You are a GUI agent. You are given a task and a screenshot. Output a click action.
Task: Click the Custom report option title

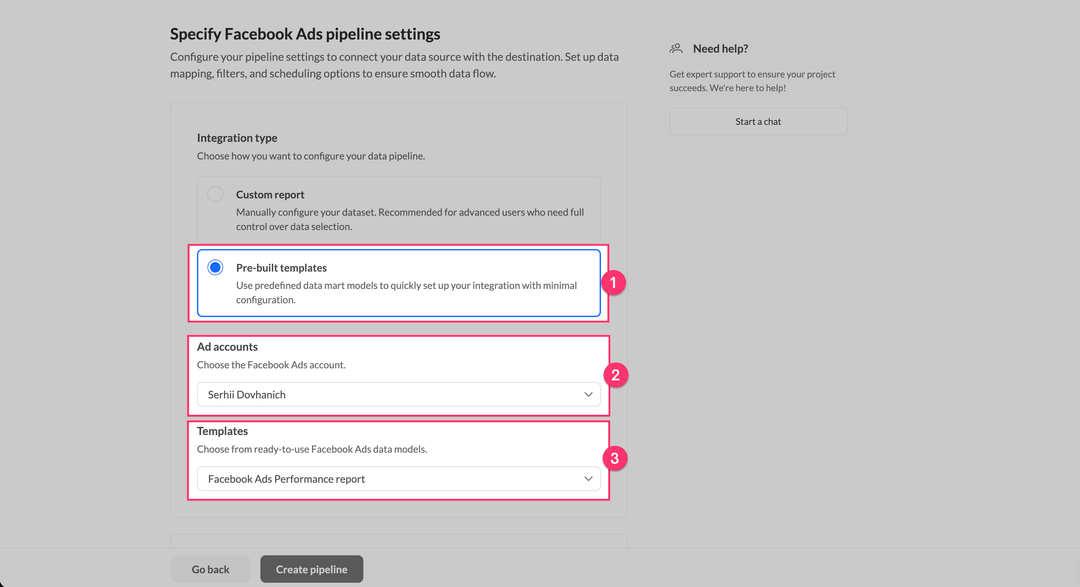pyautogui.click(x=270, y=195)
